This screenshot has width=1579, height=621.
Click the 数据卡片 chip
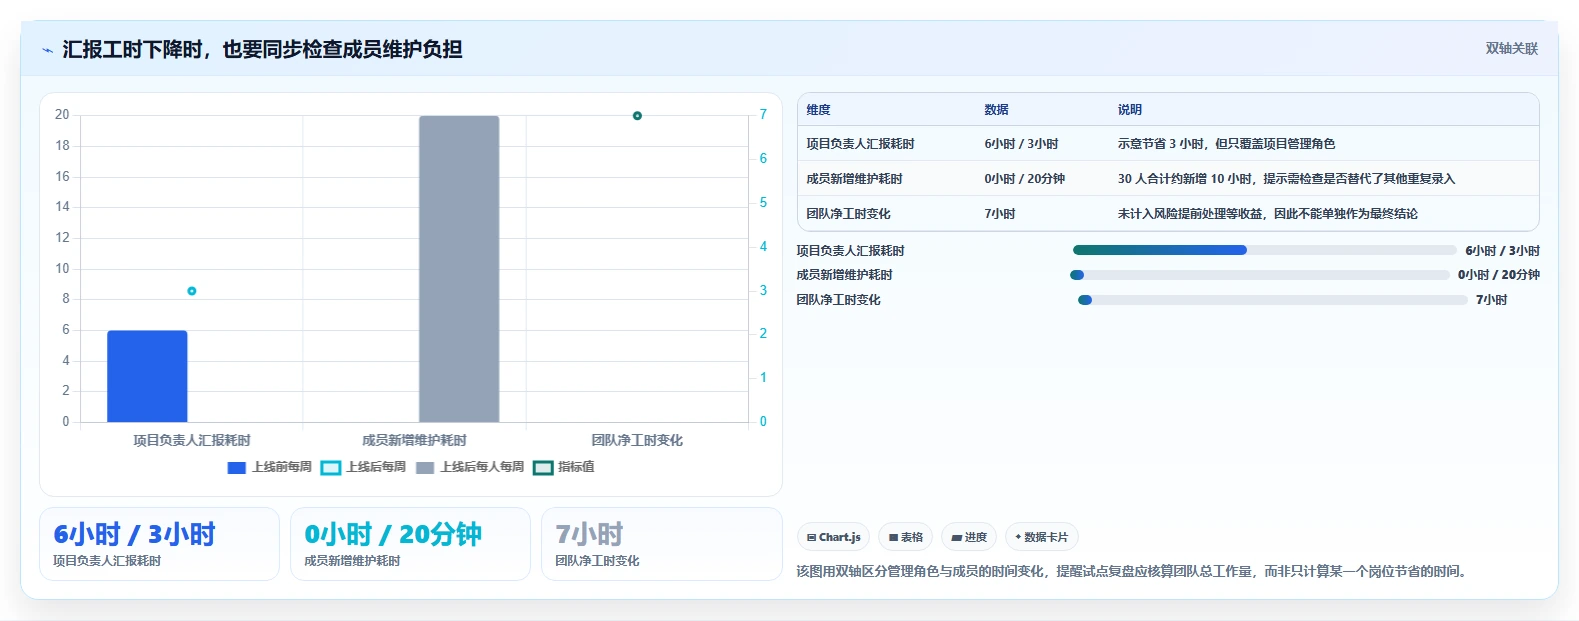(x=1041, y=537)
